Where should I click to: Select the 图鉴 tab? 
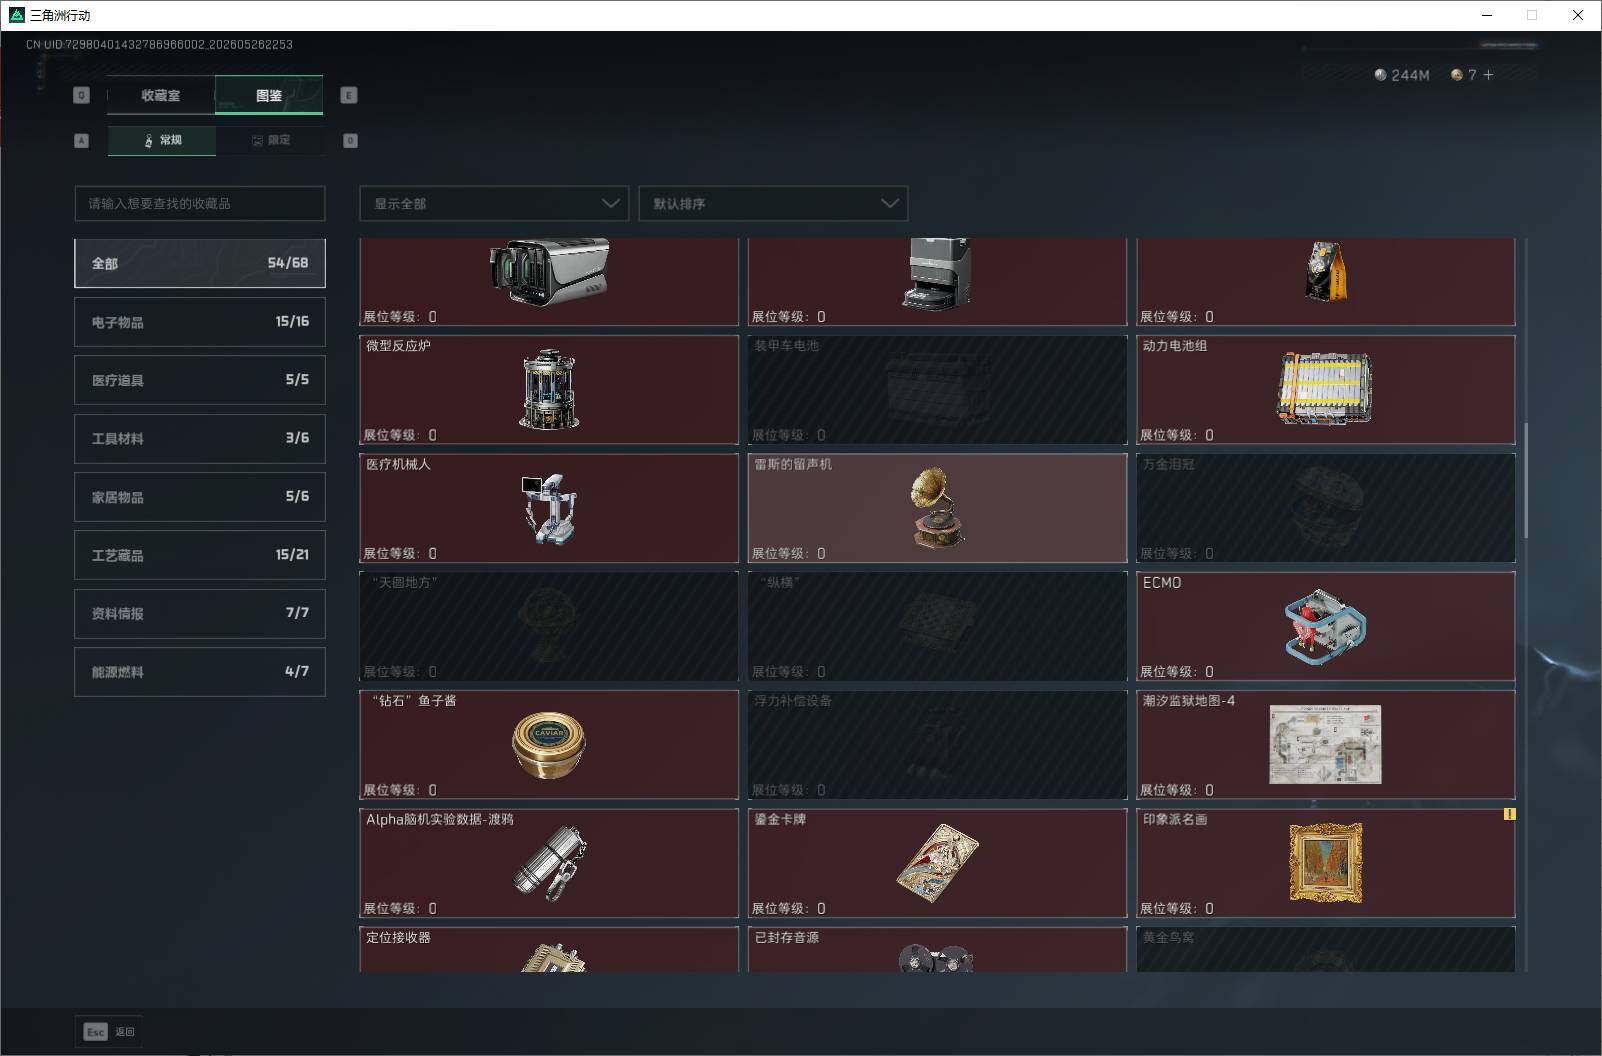pos(269,95)
